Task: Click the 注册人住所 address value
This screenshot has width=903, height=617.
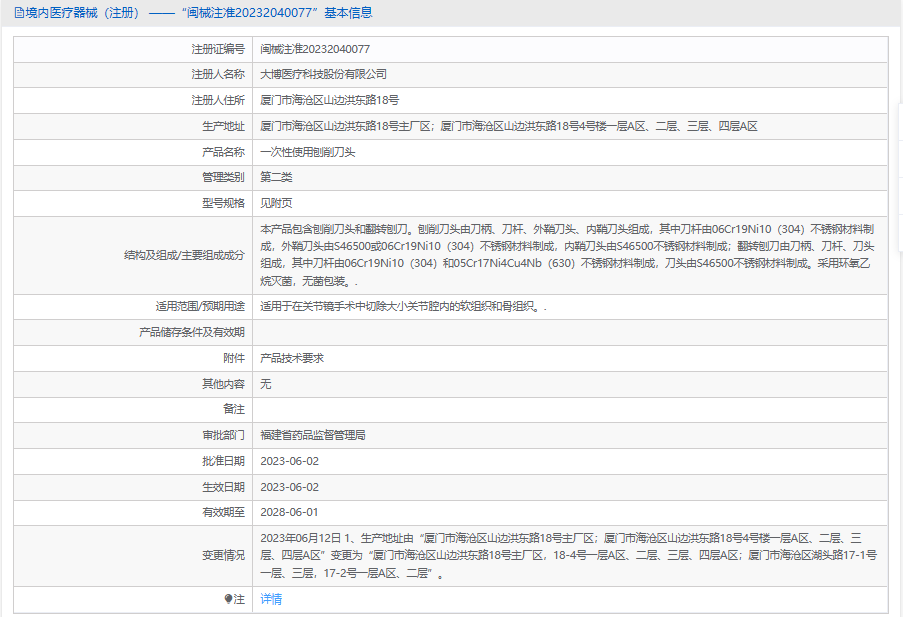Action: (329, 101)
